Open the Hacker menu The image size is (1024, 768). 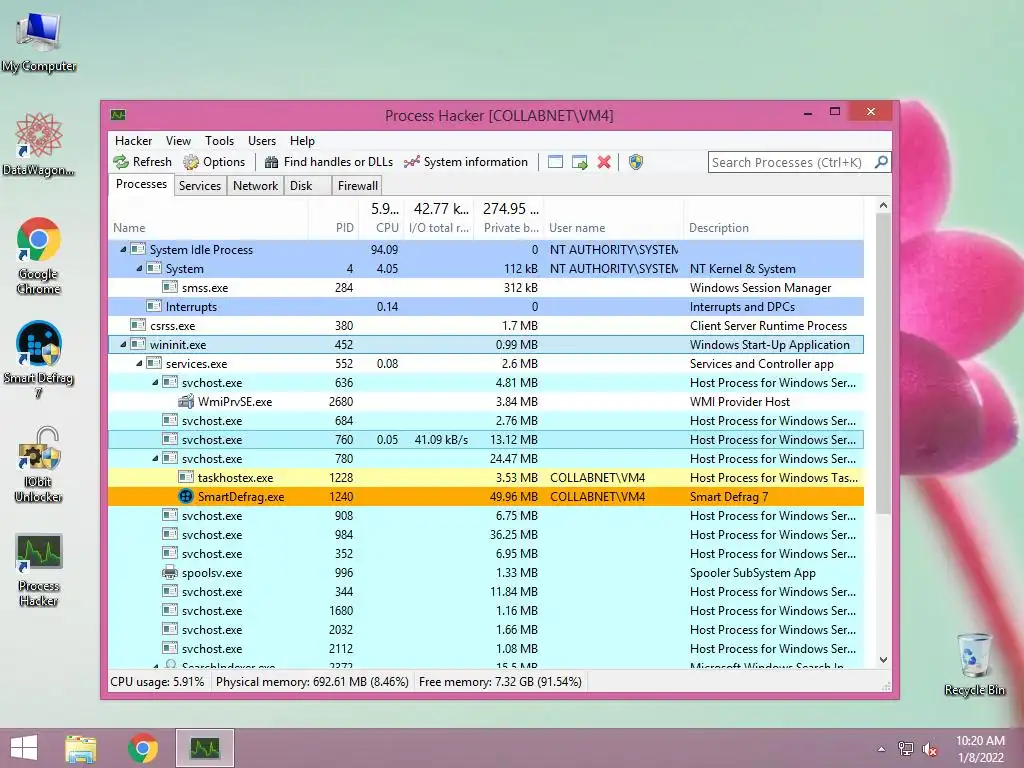point(133,140)
